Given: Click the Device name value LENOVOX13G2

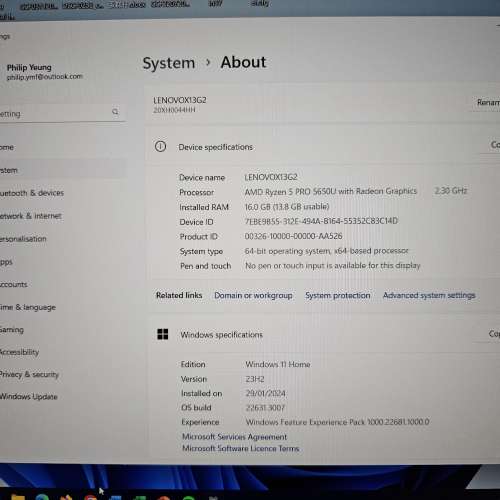Looking at the screenshot, I should [x=271, y=177].
